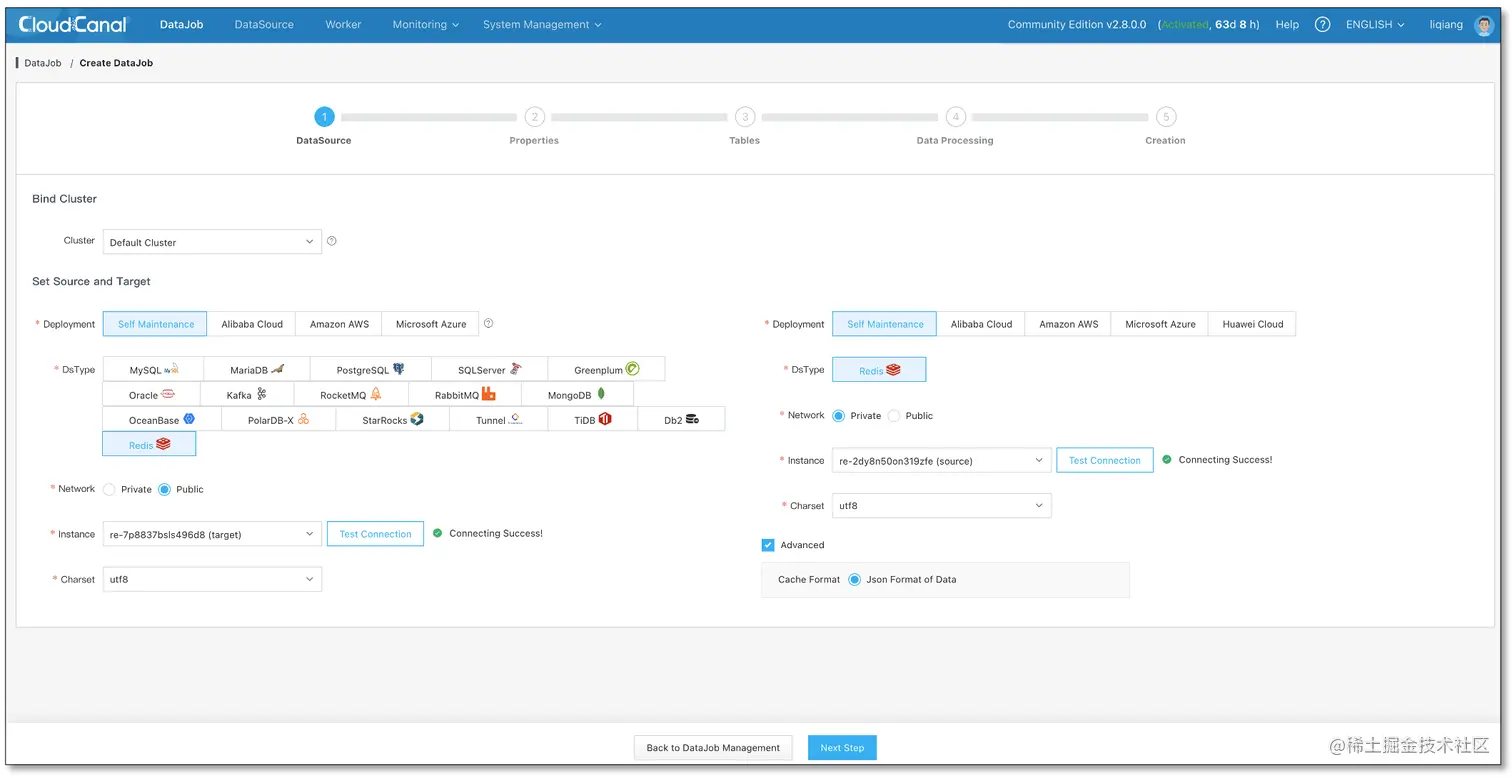Set source deployment to Self Maintenance

(x=155, y=323)
